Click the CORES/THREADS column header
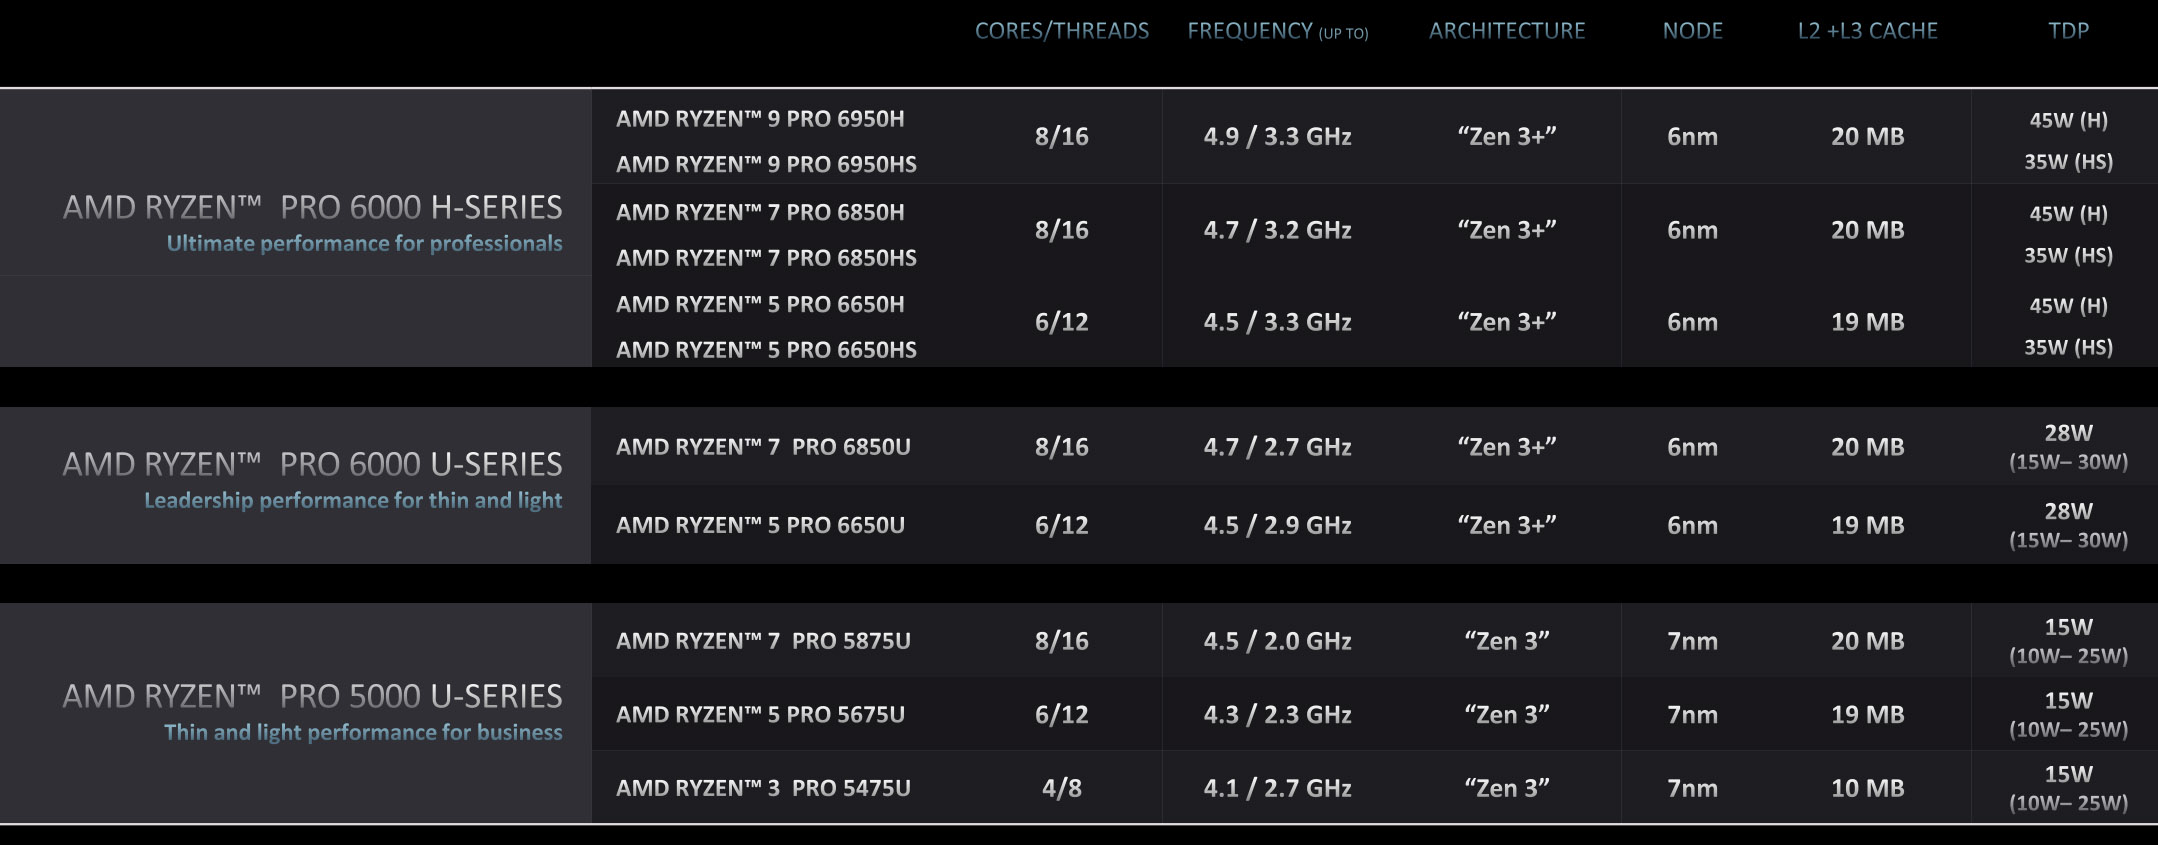Viewport: 2158px width, 845px height. (1062, 31)
